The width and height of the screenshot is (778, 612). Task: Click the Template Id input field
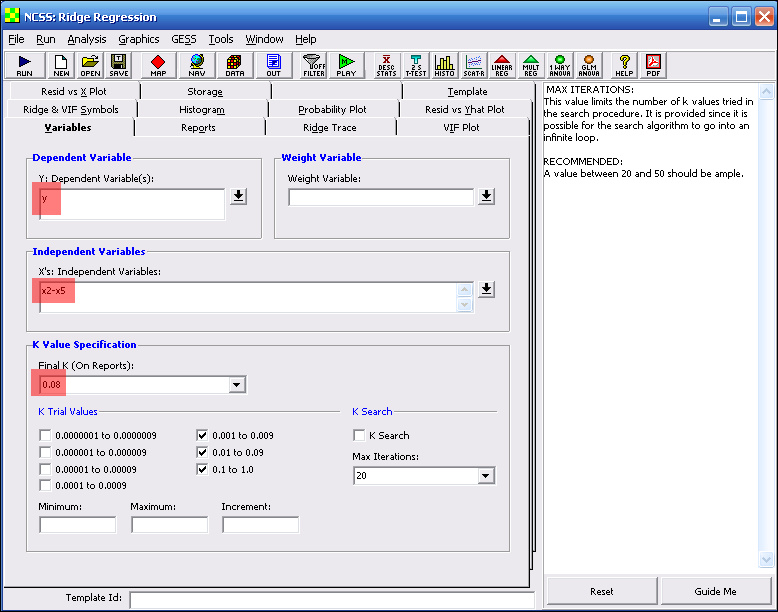point(331,599)
